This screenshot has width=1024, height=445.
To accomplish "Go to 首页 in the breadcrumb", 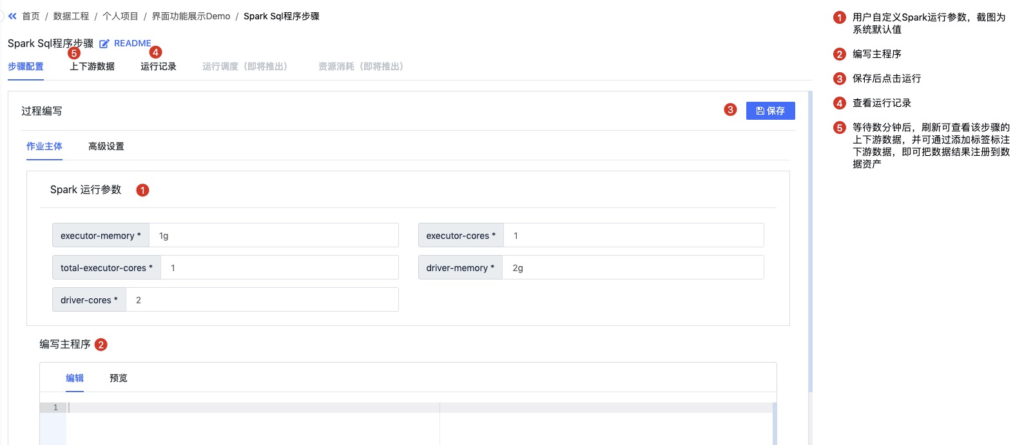I will tap(31, 16).
